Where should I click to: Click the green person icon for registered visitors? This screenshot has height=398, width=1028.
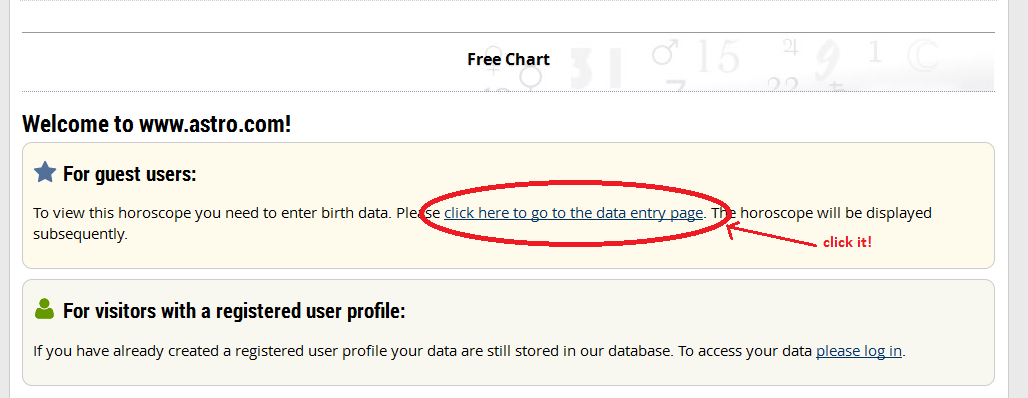click(x=45, y=309)
